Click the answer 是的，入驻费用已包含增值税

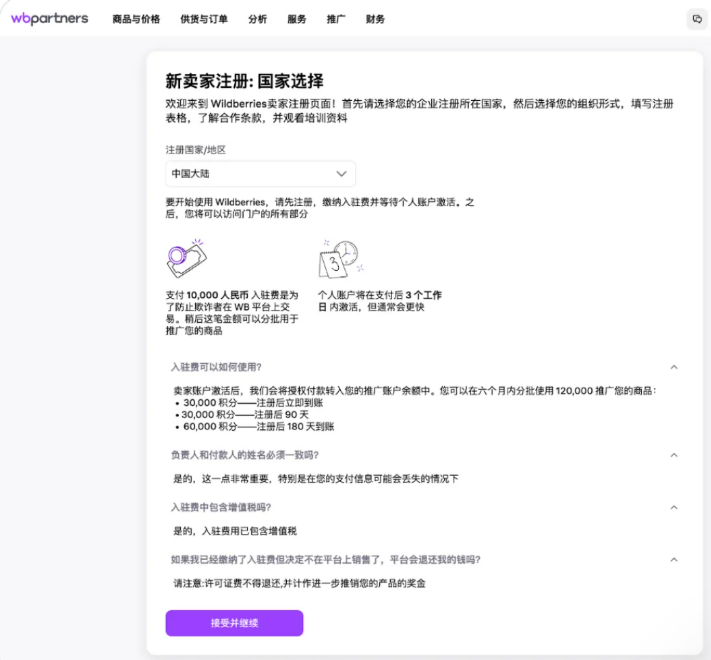[235, 531]
